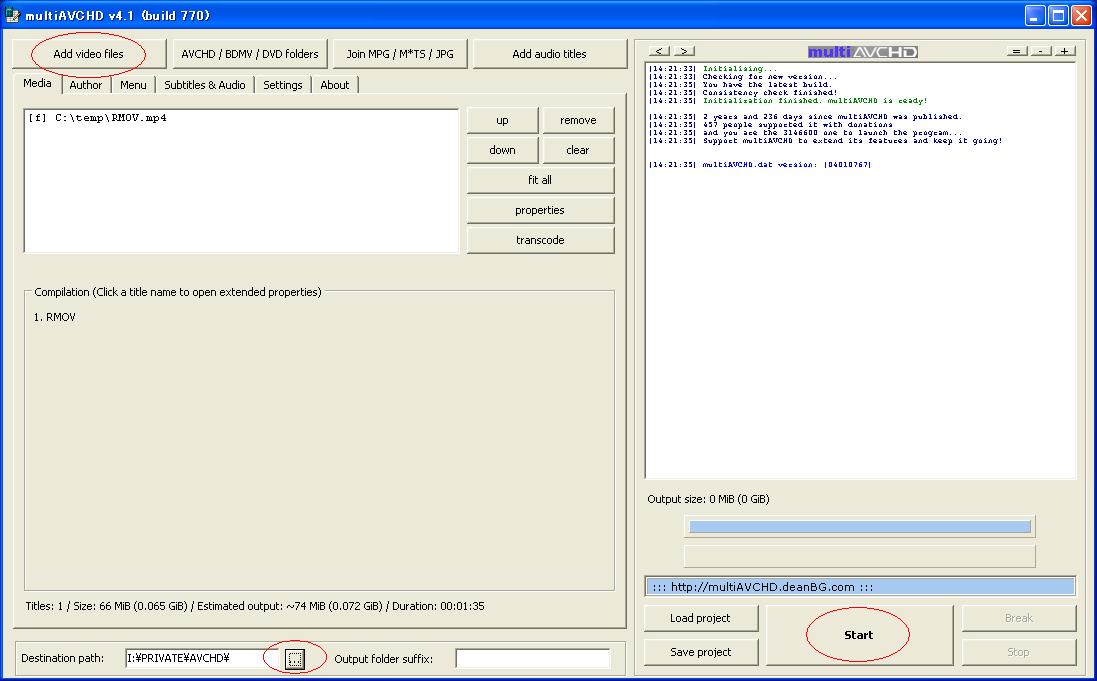Viewport: 1097px width, 681px height.
Task: Click the blue output size progress bar
Action: [859, 527]
